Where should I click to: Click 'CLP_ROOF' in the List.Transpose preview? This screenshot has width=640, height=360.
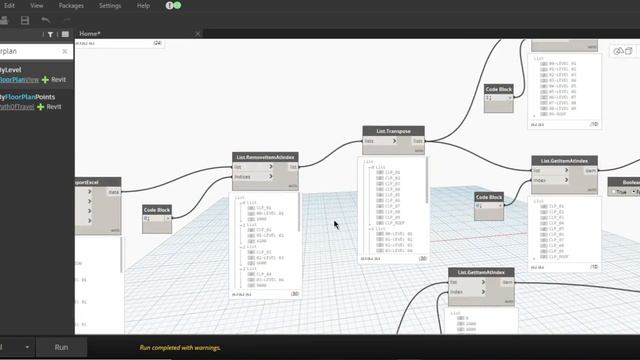click(395, 223)
